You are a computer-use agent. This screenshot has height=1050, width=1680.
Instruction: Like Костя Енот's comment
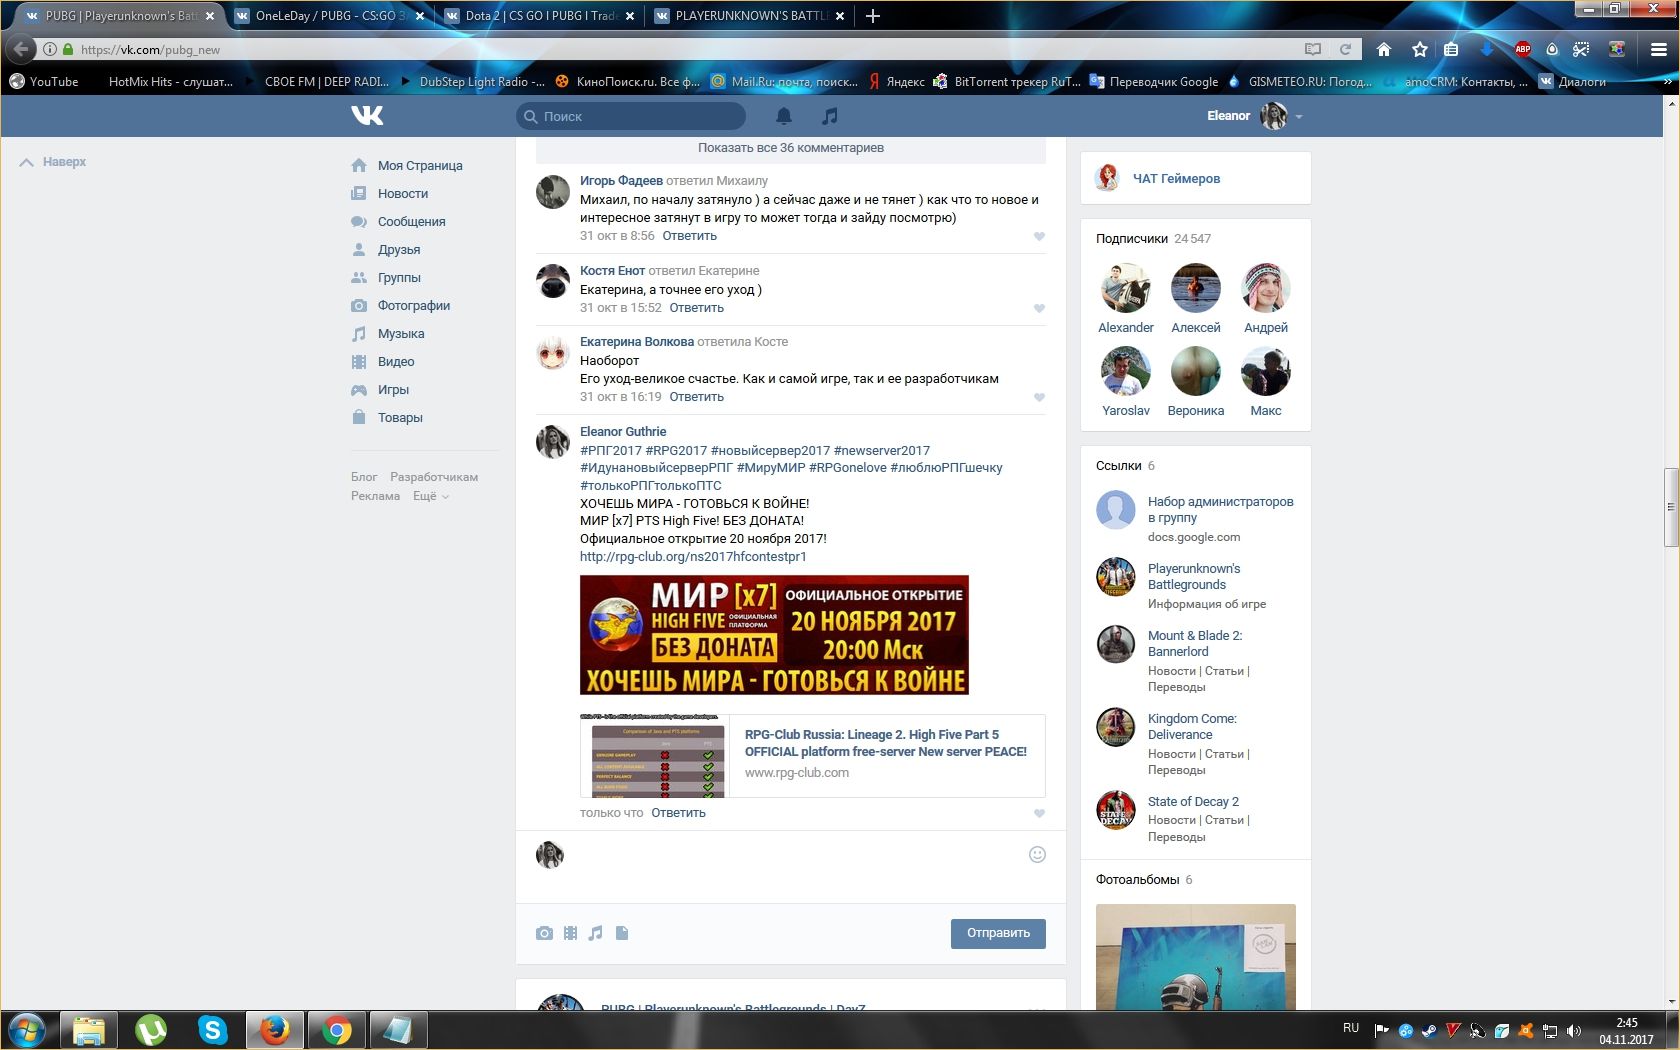click(x=1039, y=309)
